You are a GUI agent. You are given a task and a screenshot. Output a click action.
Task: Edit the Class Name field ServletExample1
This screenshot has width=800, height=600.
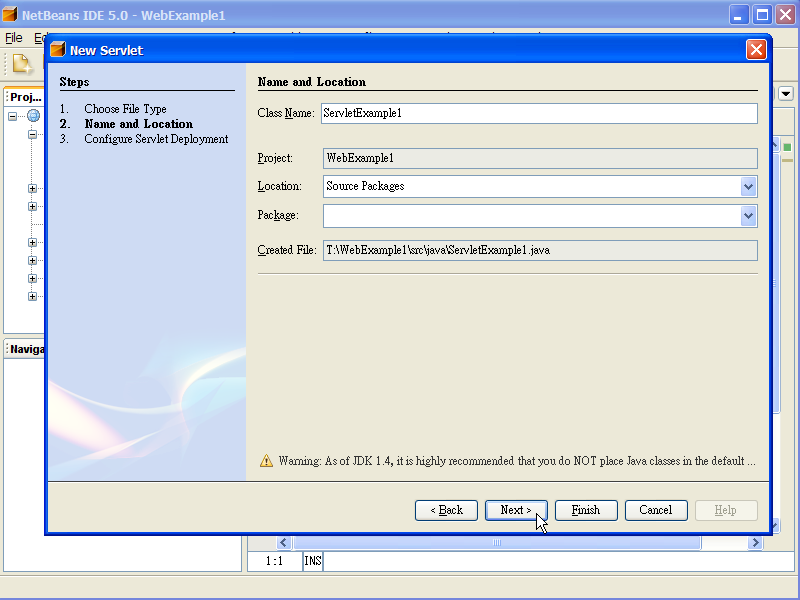pyautogui.click(x=539, y=113)
